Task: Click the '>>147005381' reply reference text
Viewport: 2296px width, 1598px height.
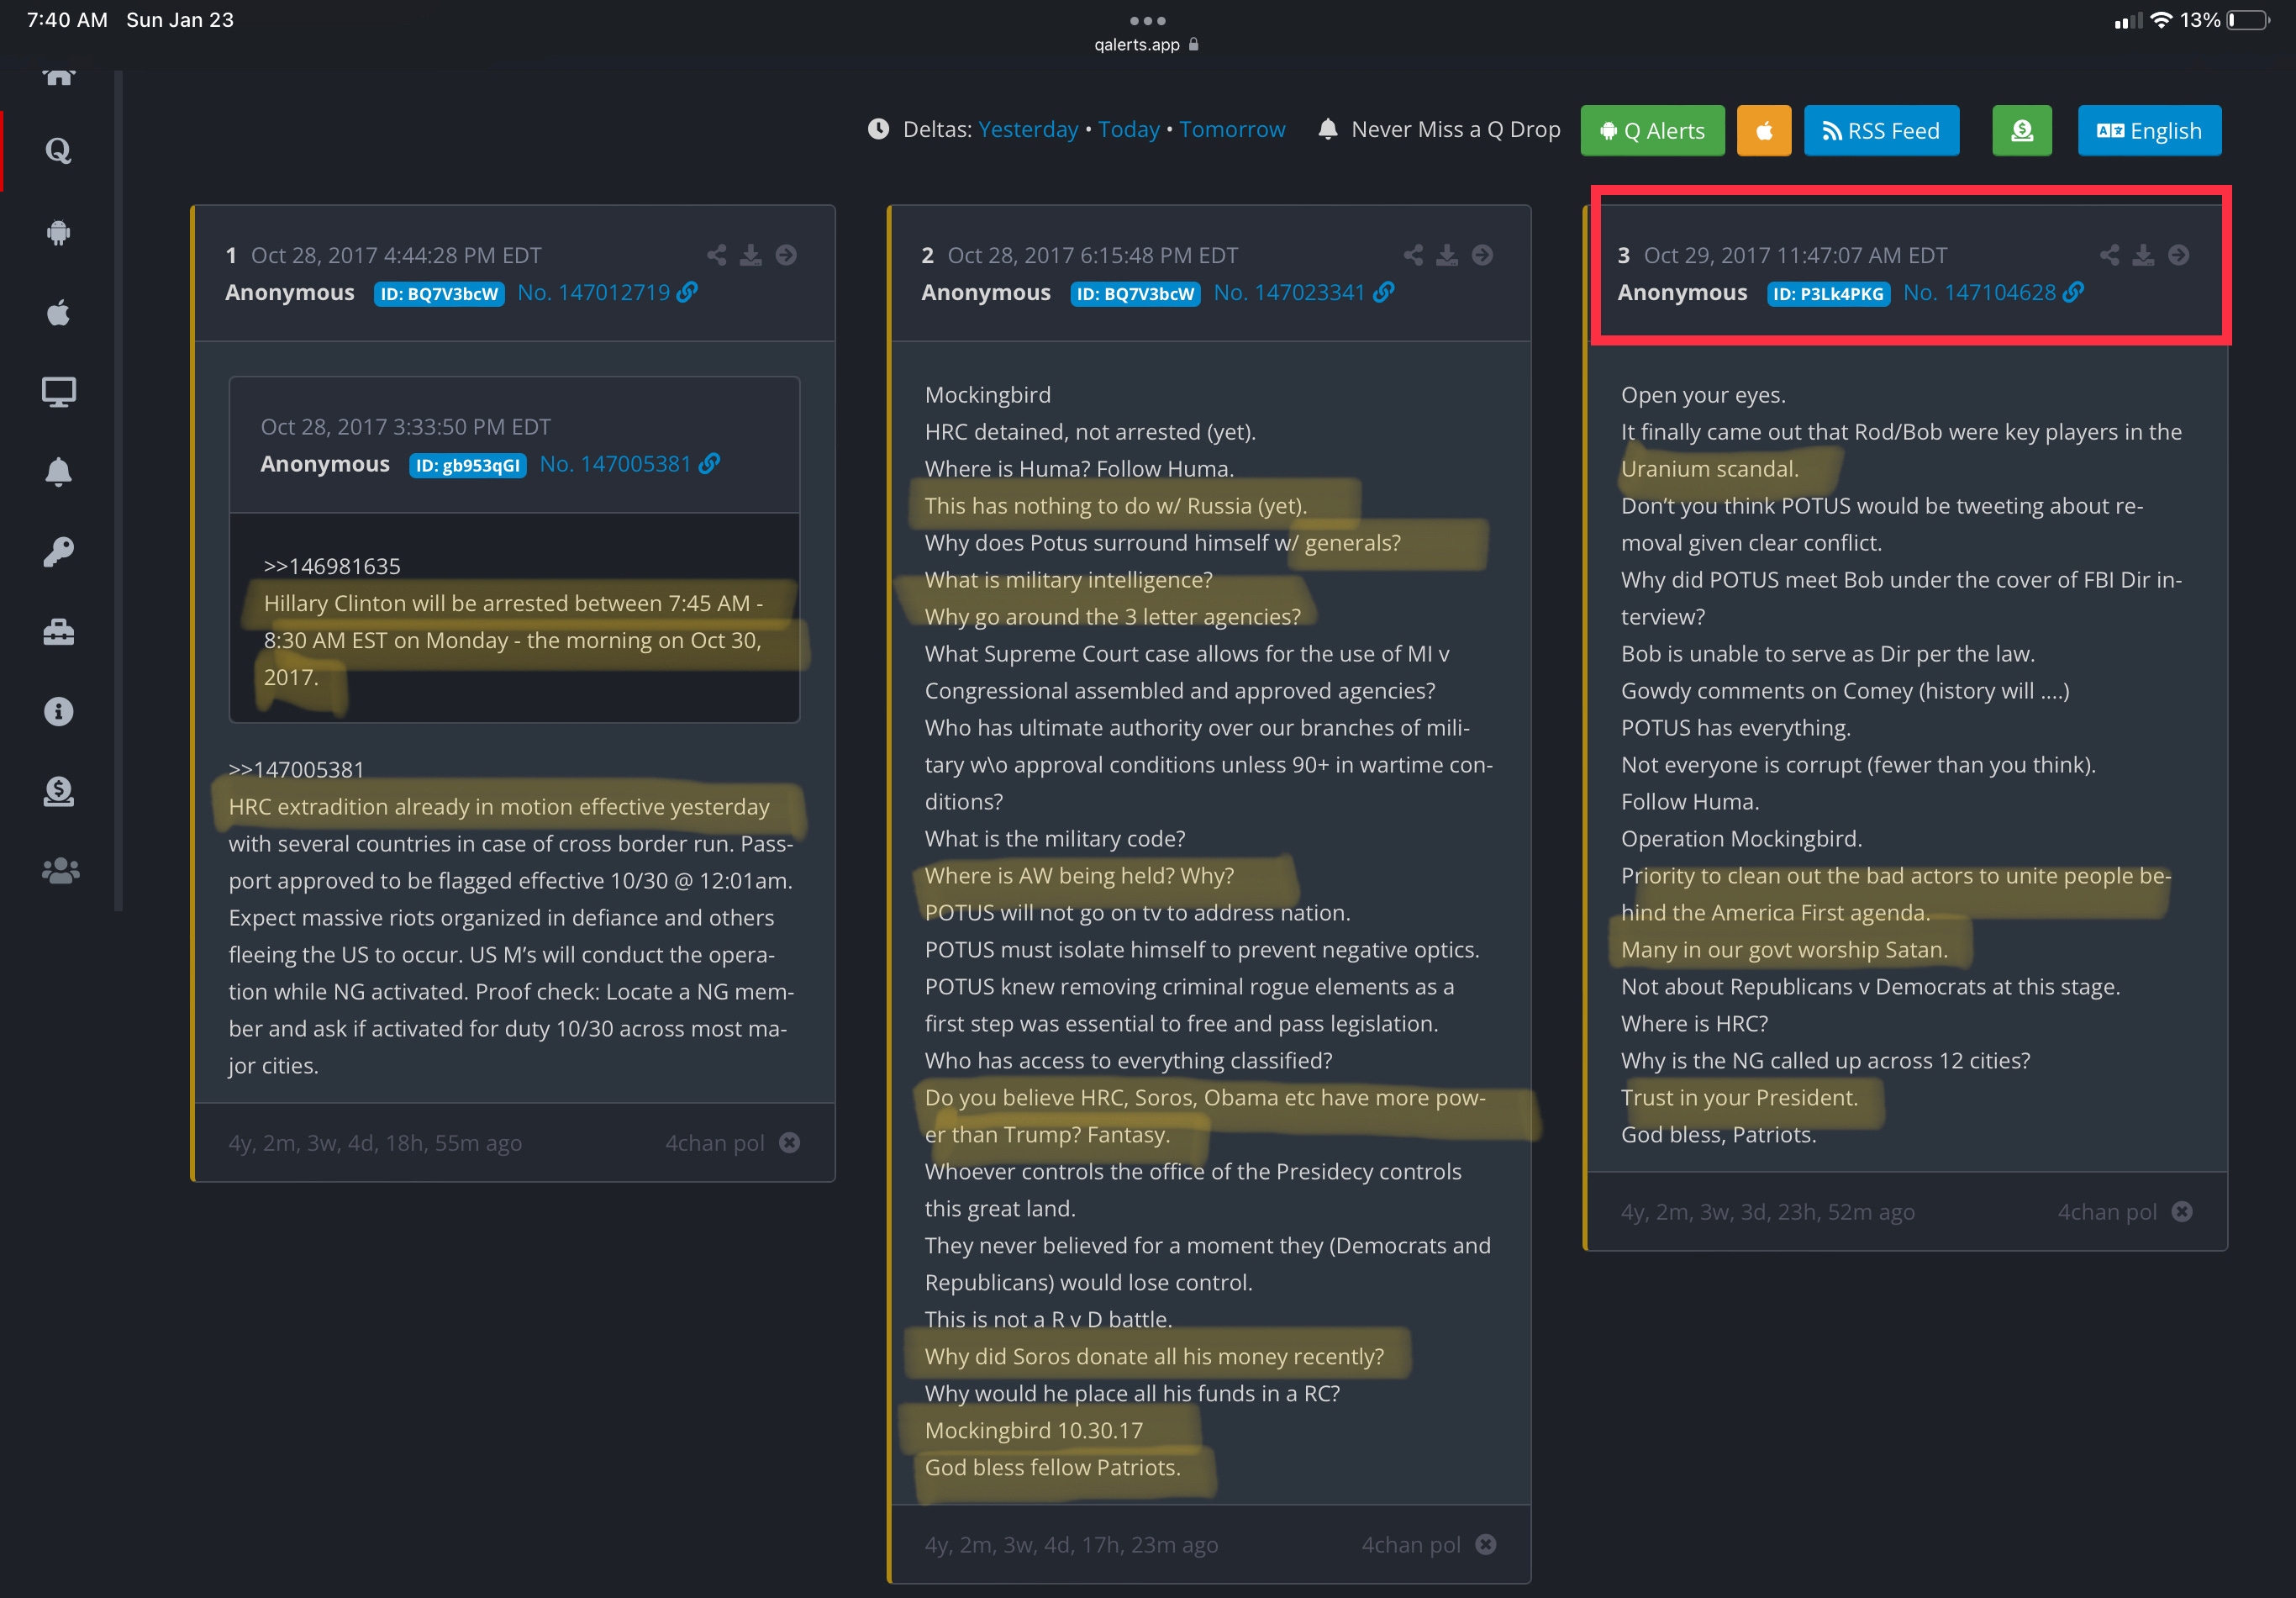Action: click(x=296, y=769)
